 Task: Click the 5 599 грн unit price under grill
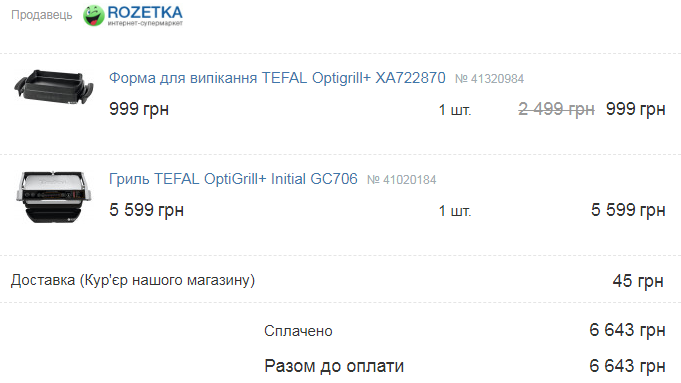coord(147,210)
